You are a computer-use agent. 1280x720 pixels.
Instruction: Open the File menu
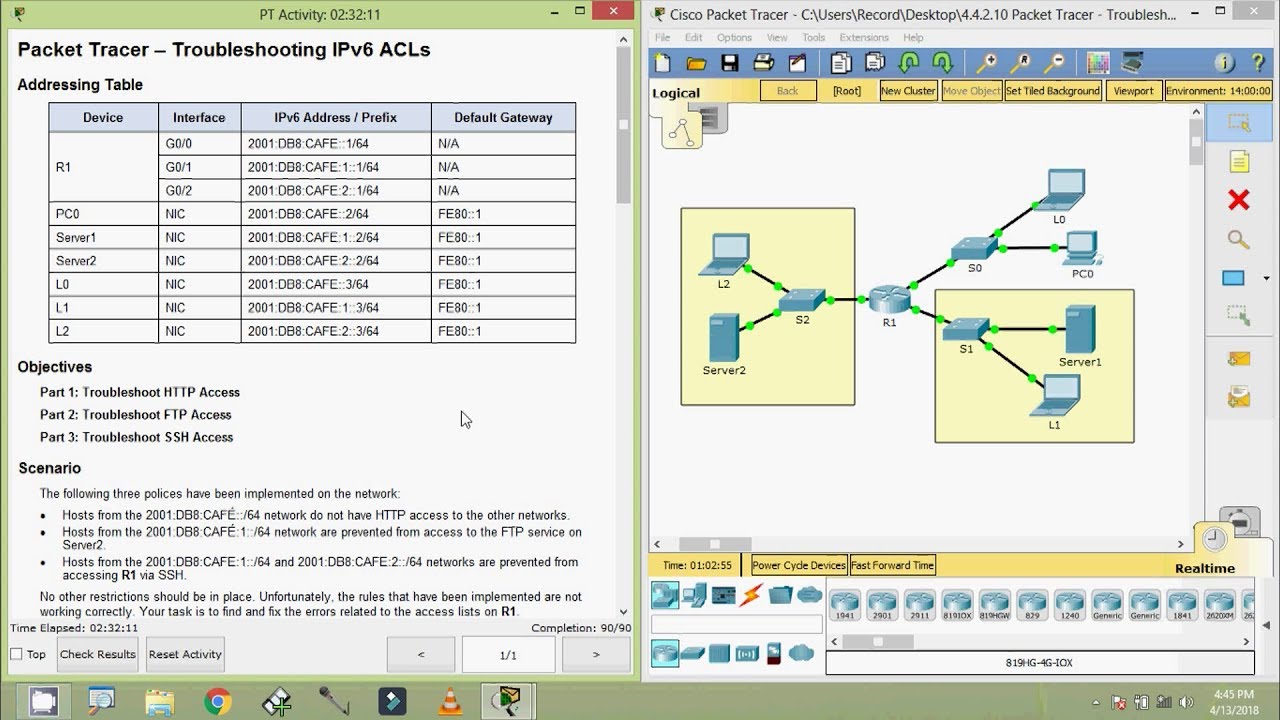(663, 37)
